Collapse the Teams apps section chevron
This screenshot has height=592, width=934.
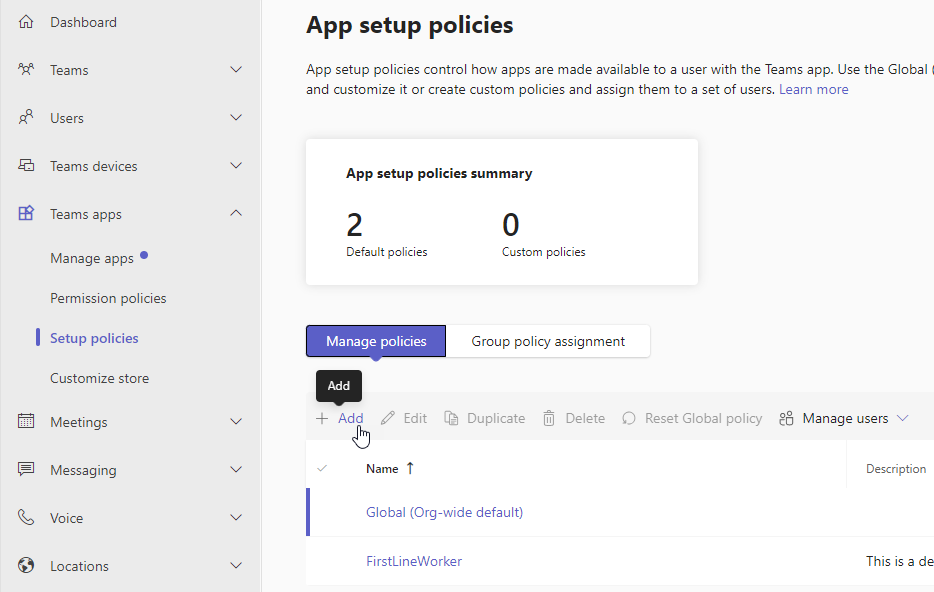(x=236, y=214)
